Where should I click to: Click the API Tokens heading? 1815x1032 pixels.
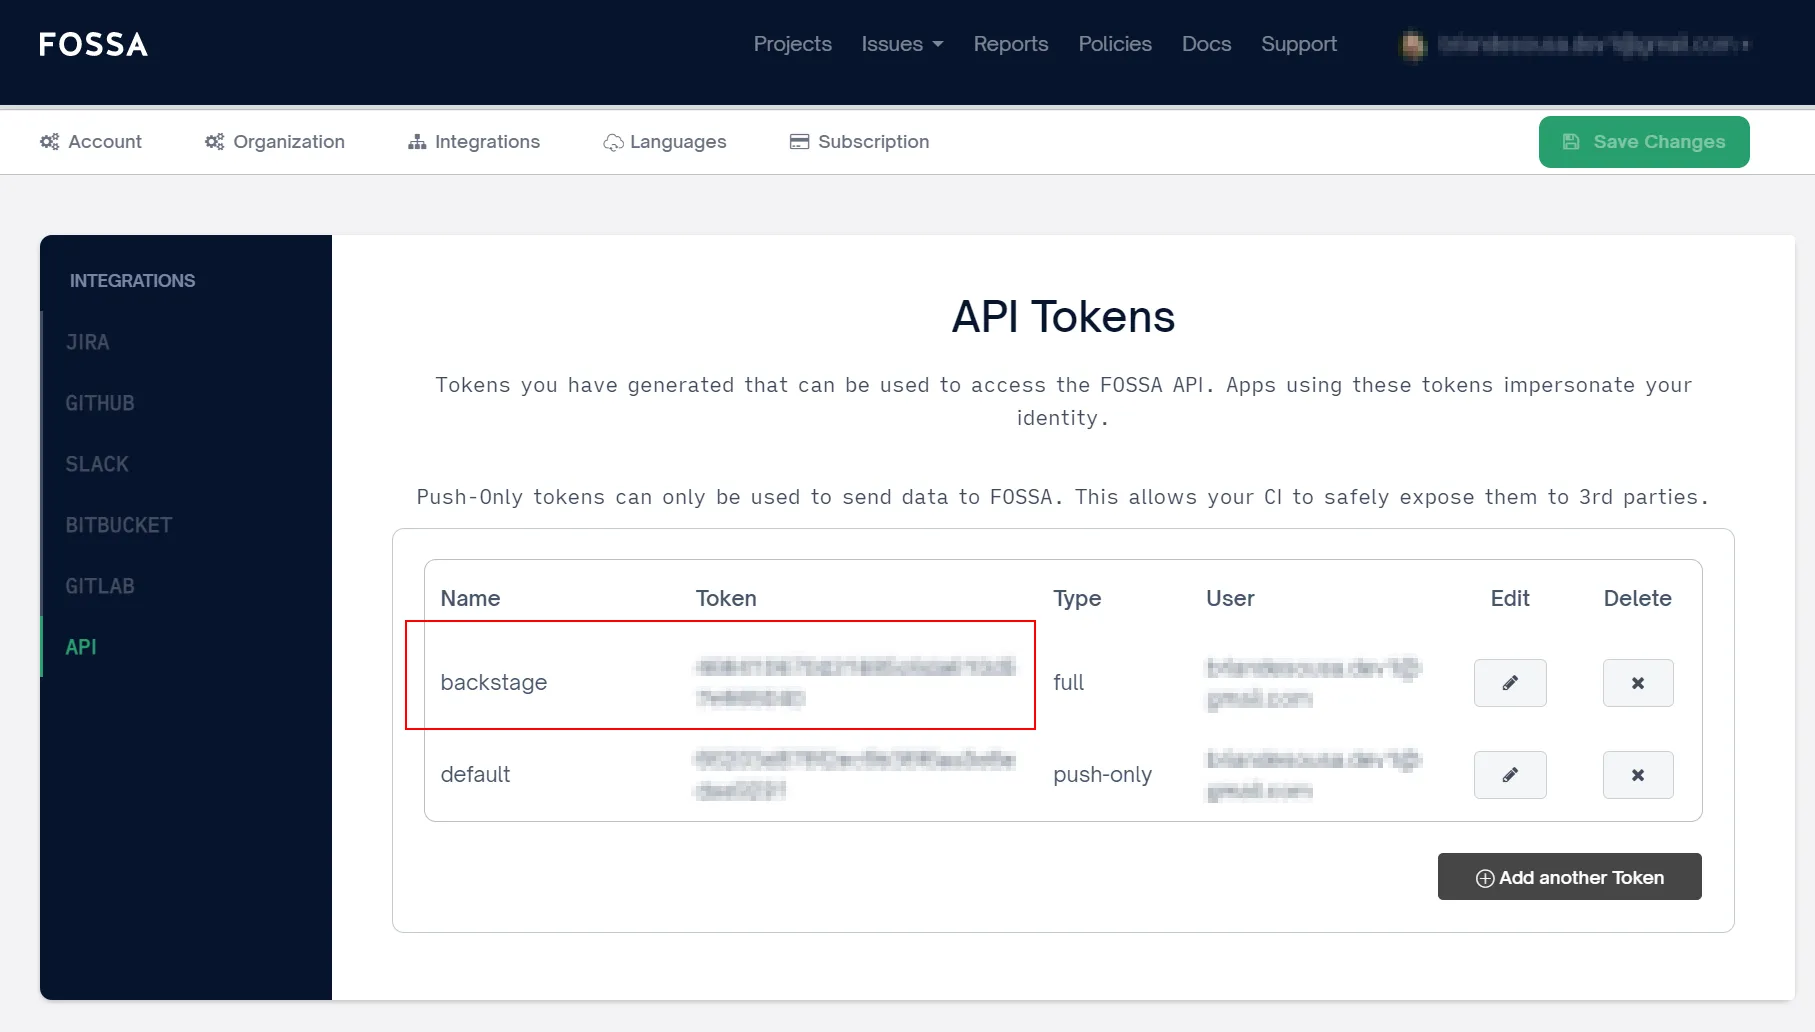(1063, 317)
